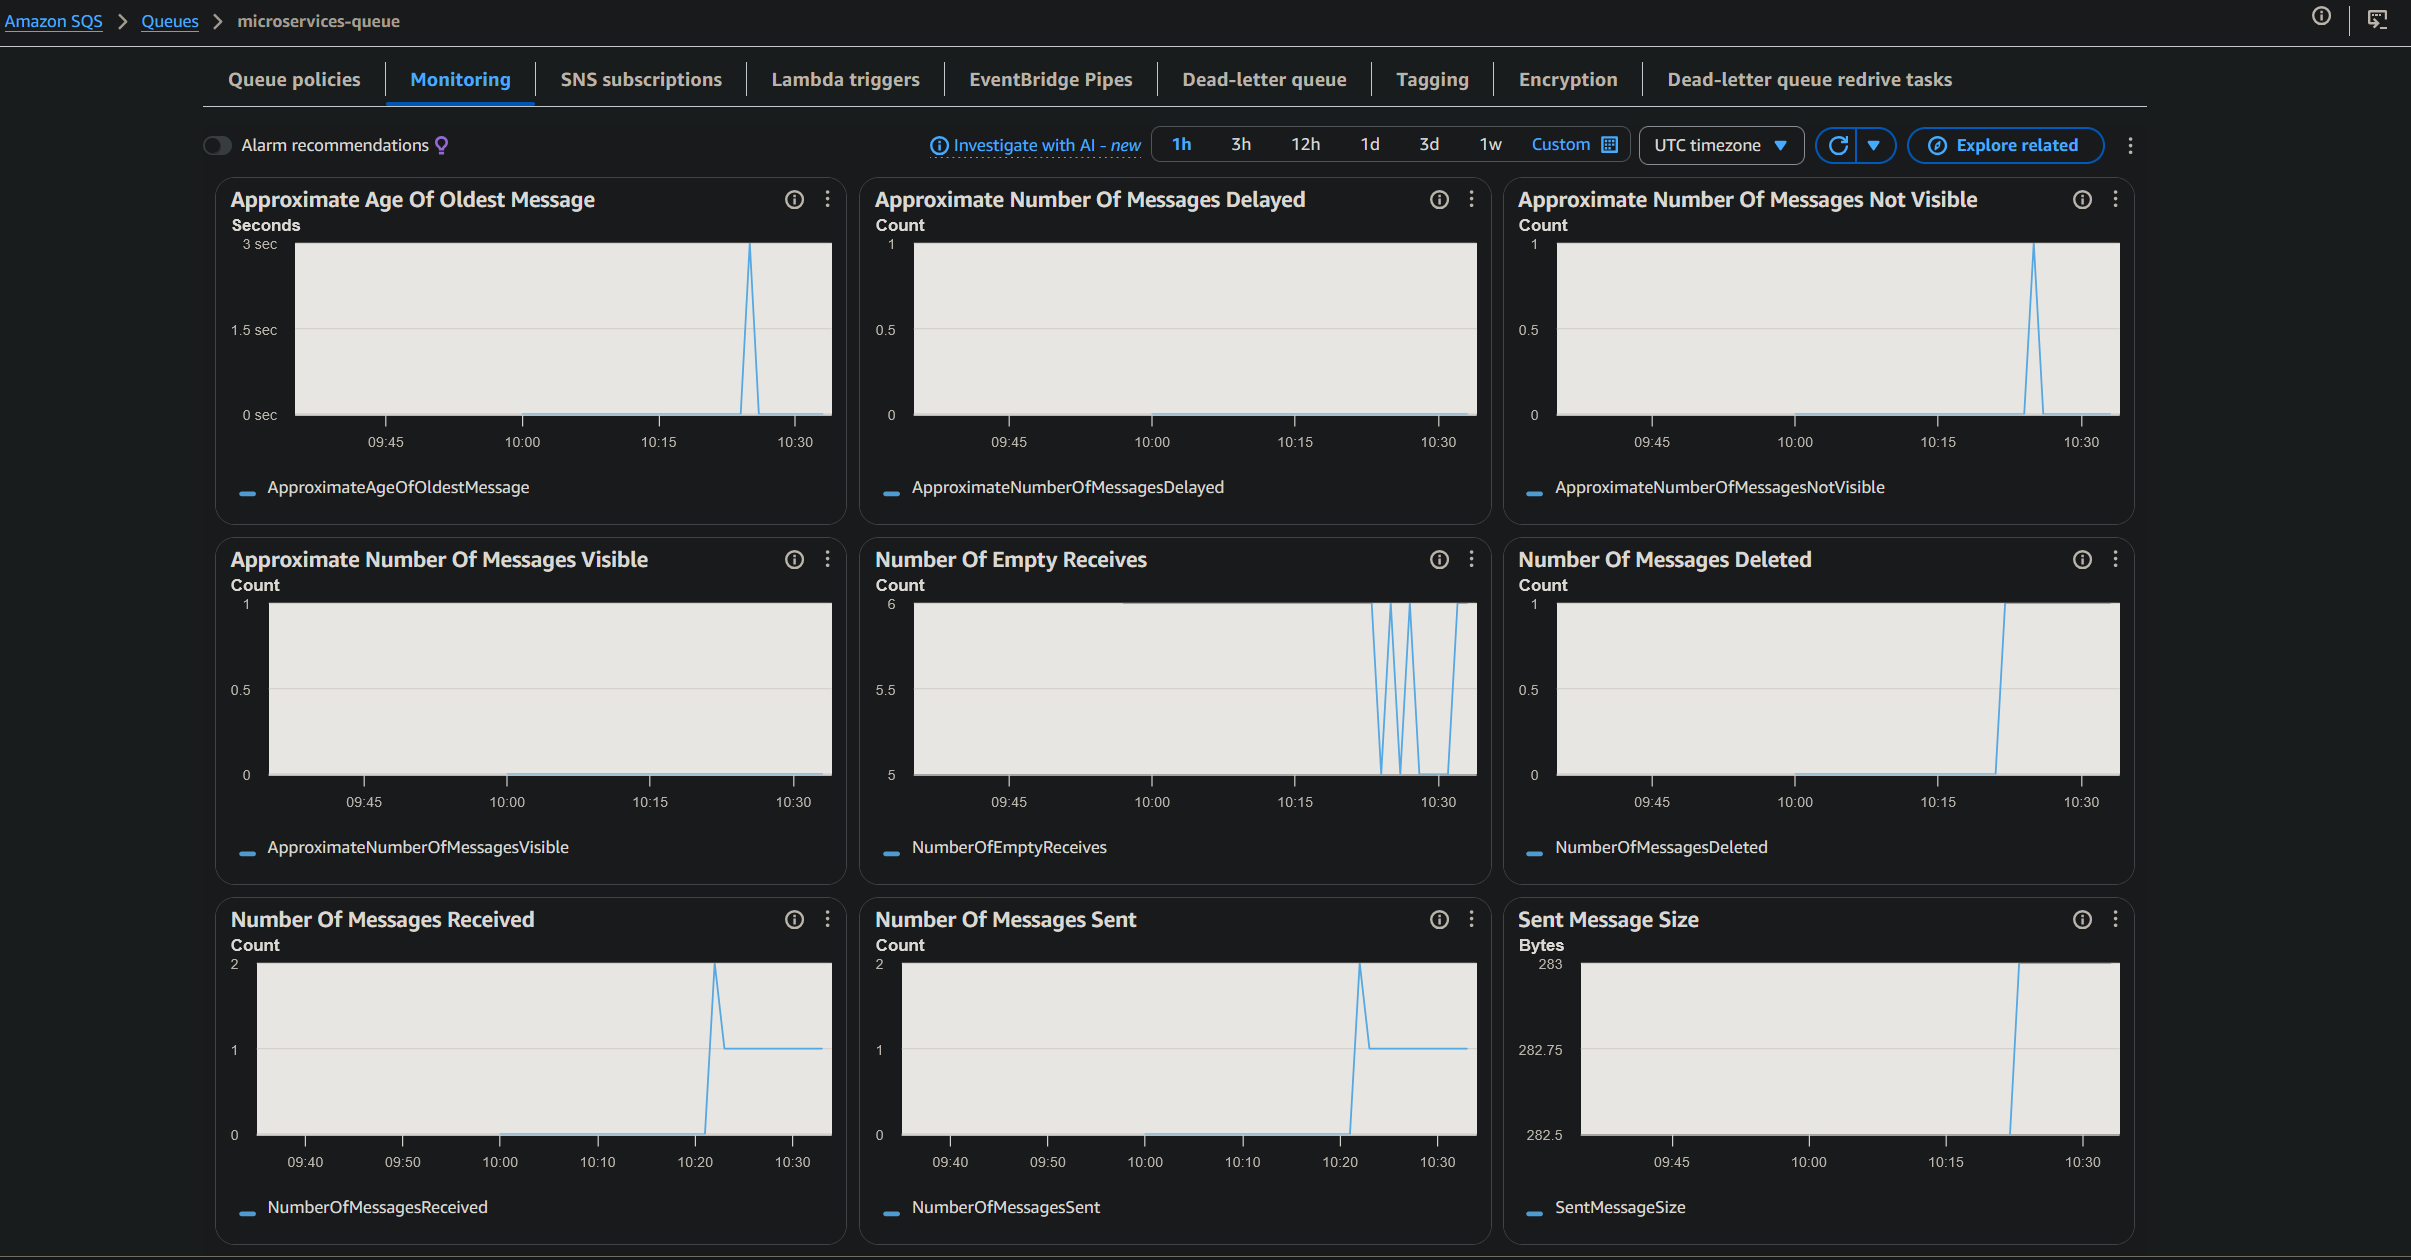Toggle NumberOfMessagesDeleted legend series
This screenshot has width=2411, height=1260.
coord(1647,848)
